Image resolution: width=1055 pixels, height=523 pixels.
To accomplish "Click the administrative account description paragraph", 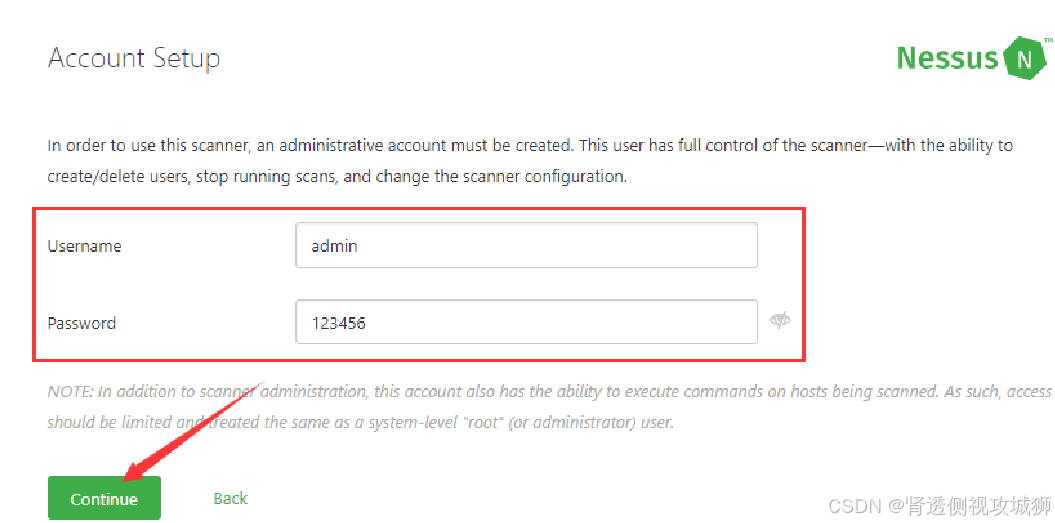I will [530, 161].
